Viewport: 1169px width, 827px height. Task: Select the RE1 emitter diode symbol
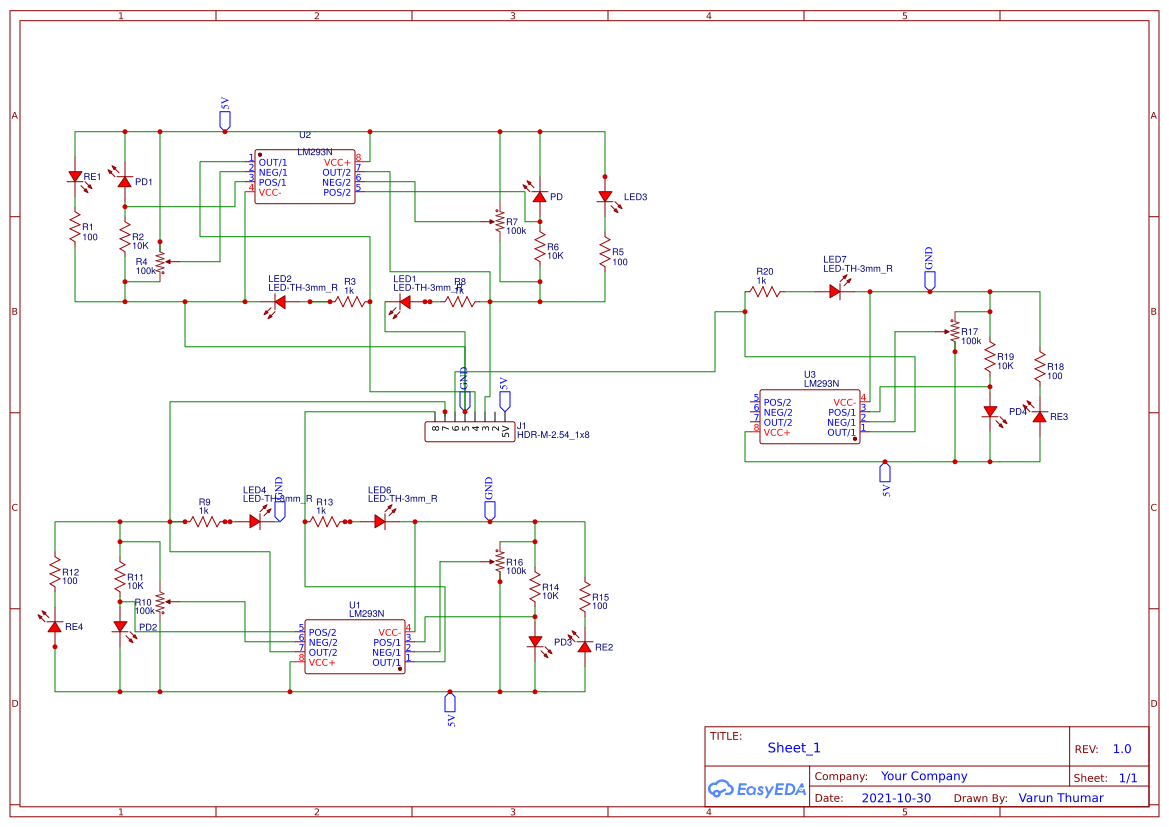75,178
